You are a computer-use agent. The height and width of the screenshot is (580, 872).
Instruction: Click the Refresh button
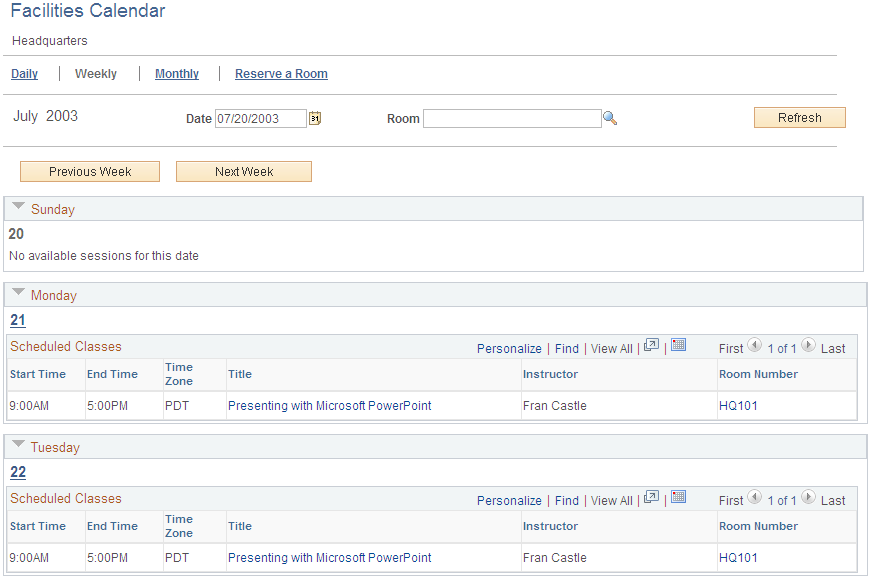[800, 118]
